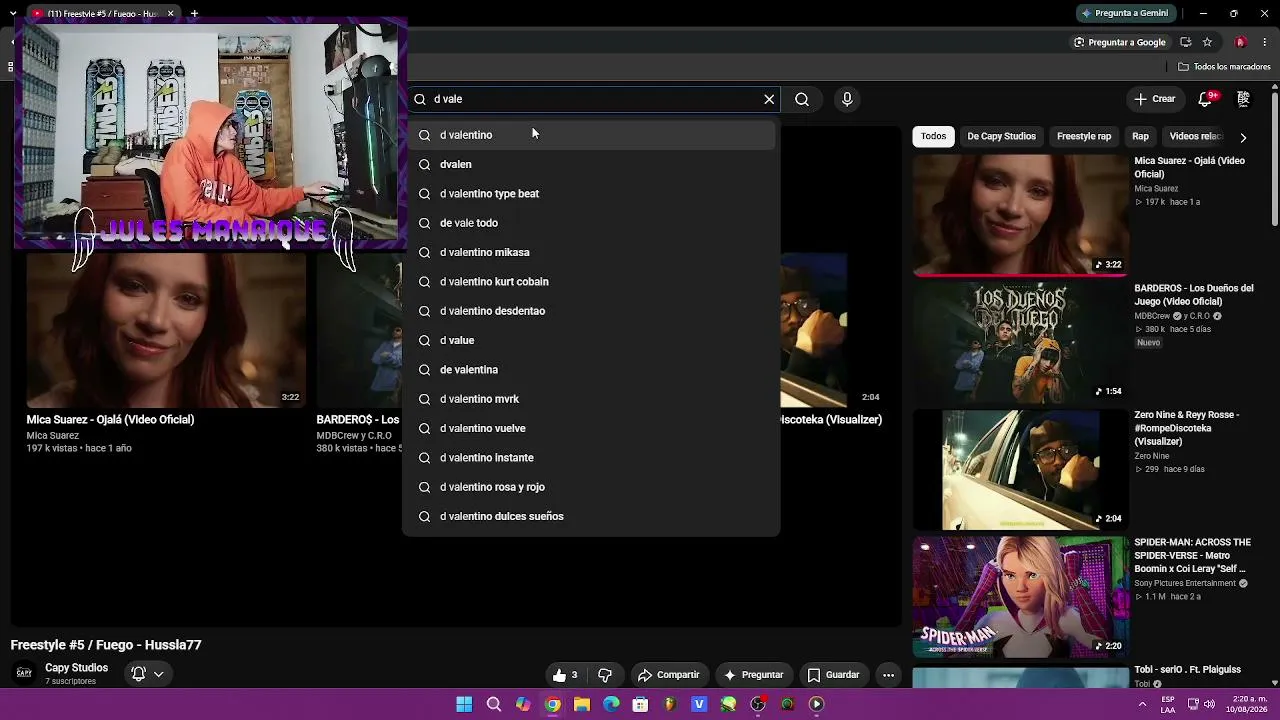Viewport: 1280px width, 720px height.
Task: Open the BARDERO$ Los Dueños del Juego title
Action: click(1194, 295)
